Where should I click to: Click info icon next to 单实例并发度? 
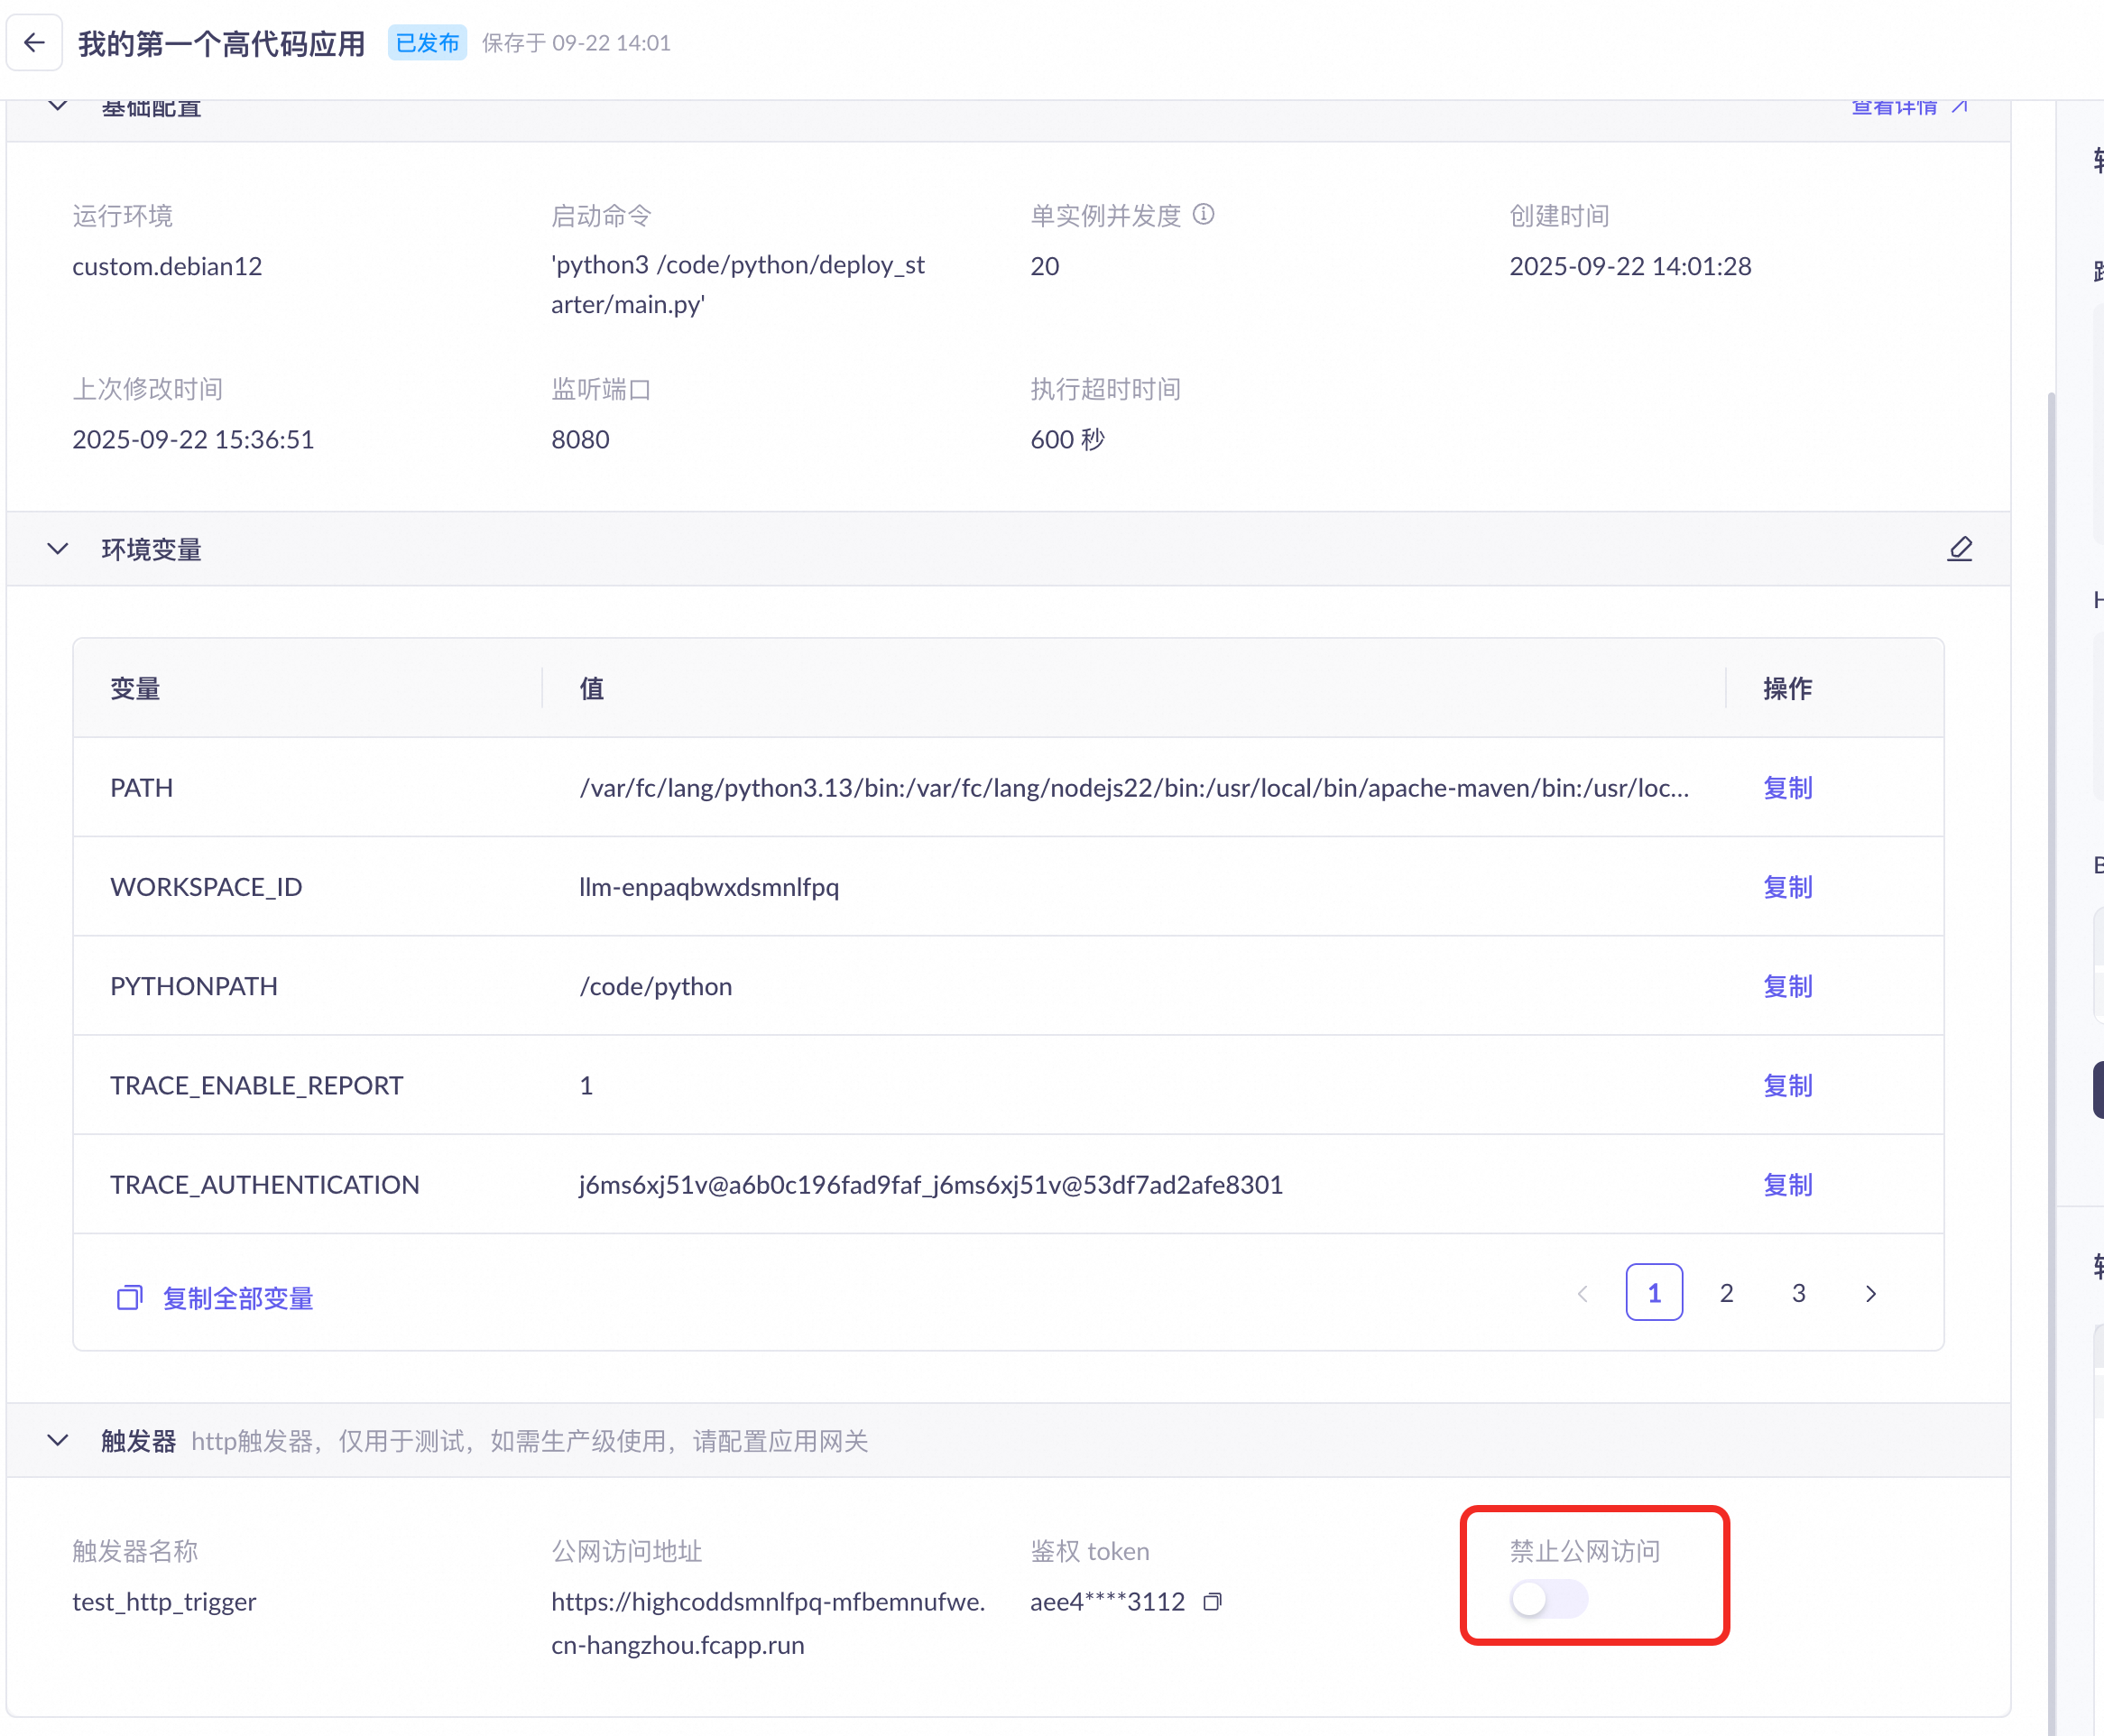tap(1204, 214)
